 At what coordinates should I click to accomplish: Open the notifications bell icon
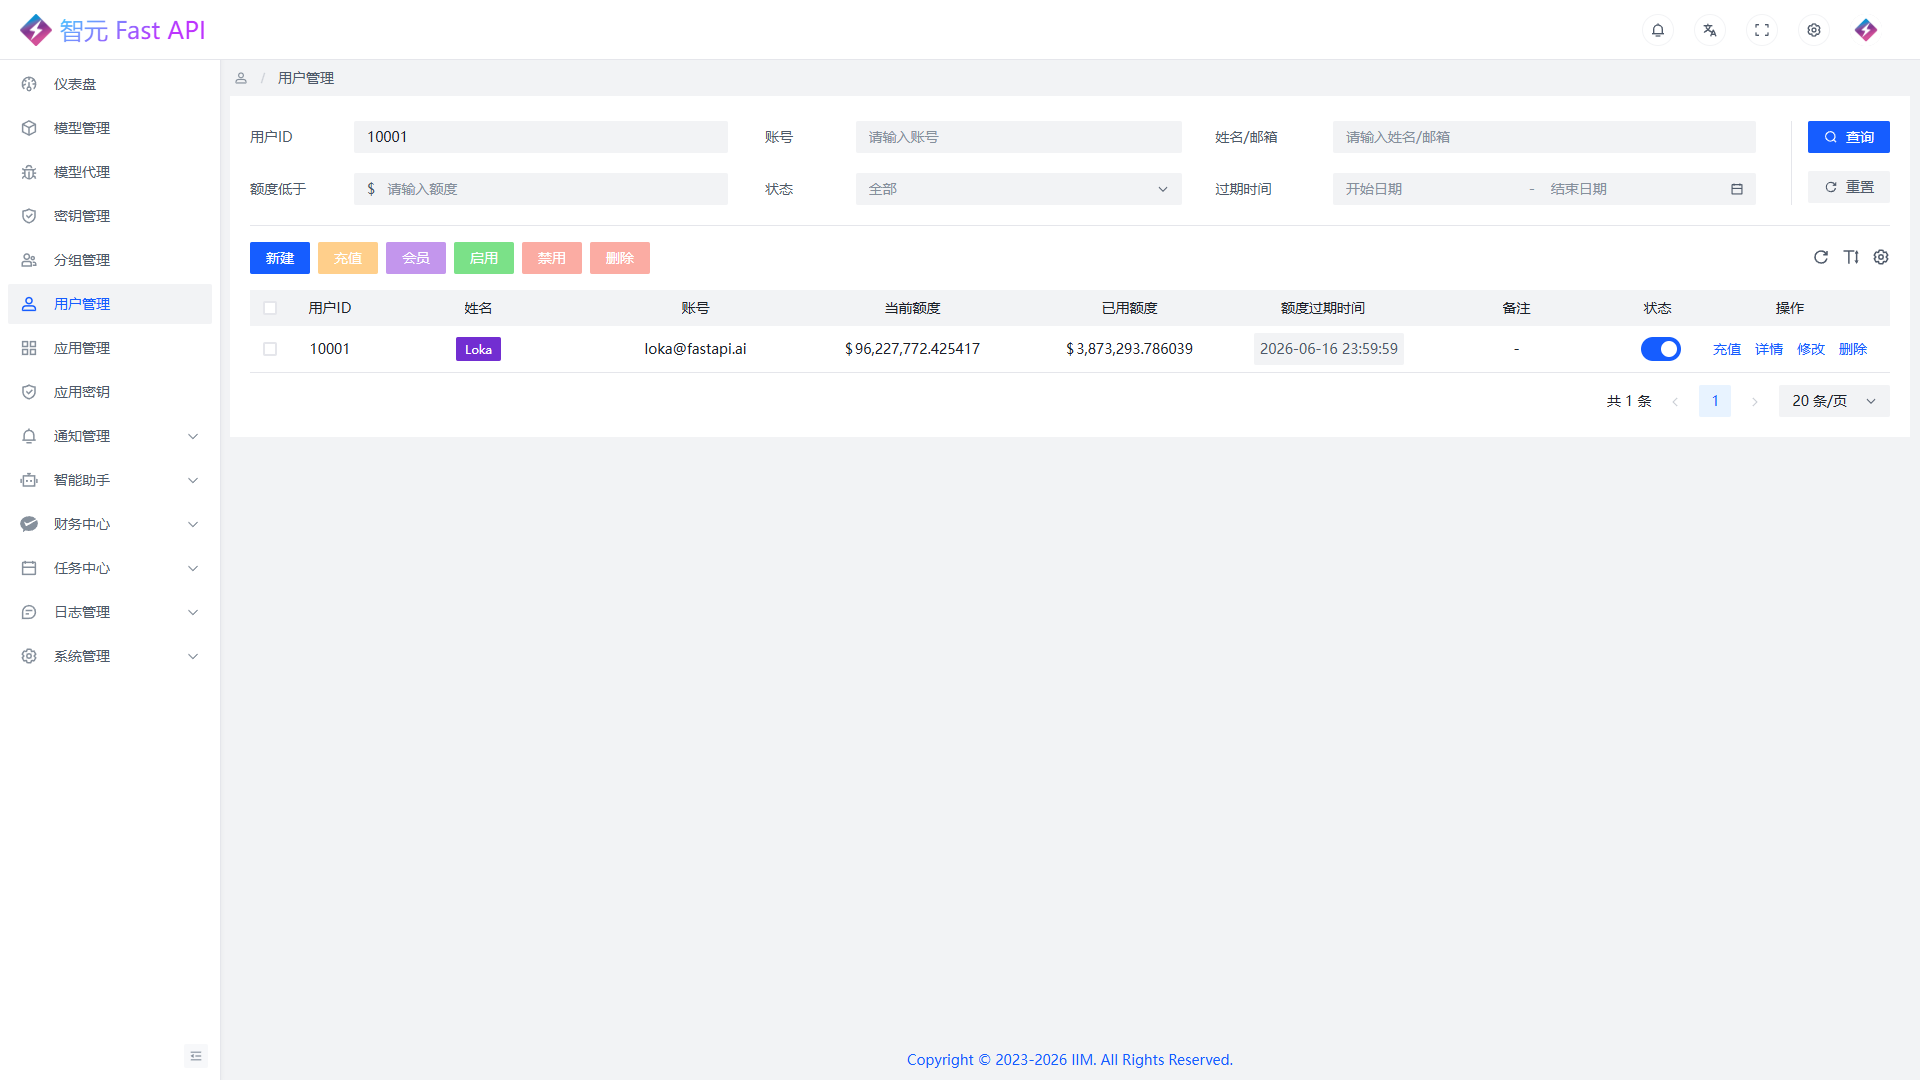pos(1658,30)
